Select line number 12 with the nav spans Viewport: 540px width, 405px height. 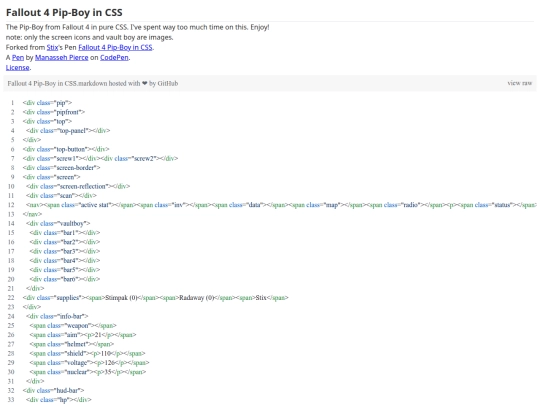pos(11,205)
